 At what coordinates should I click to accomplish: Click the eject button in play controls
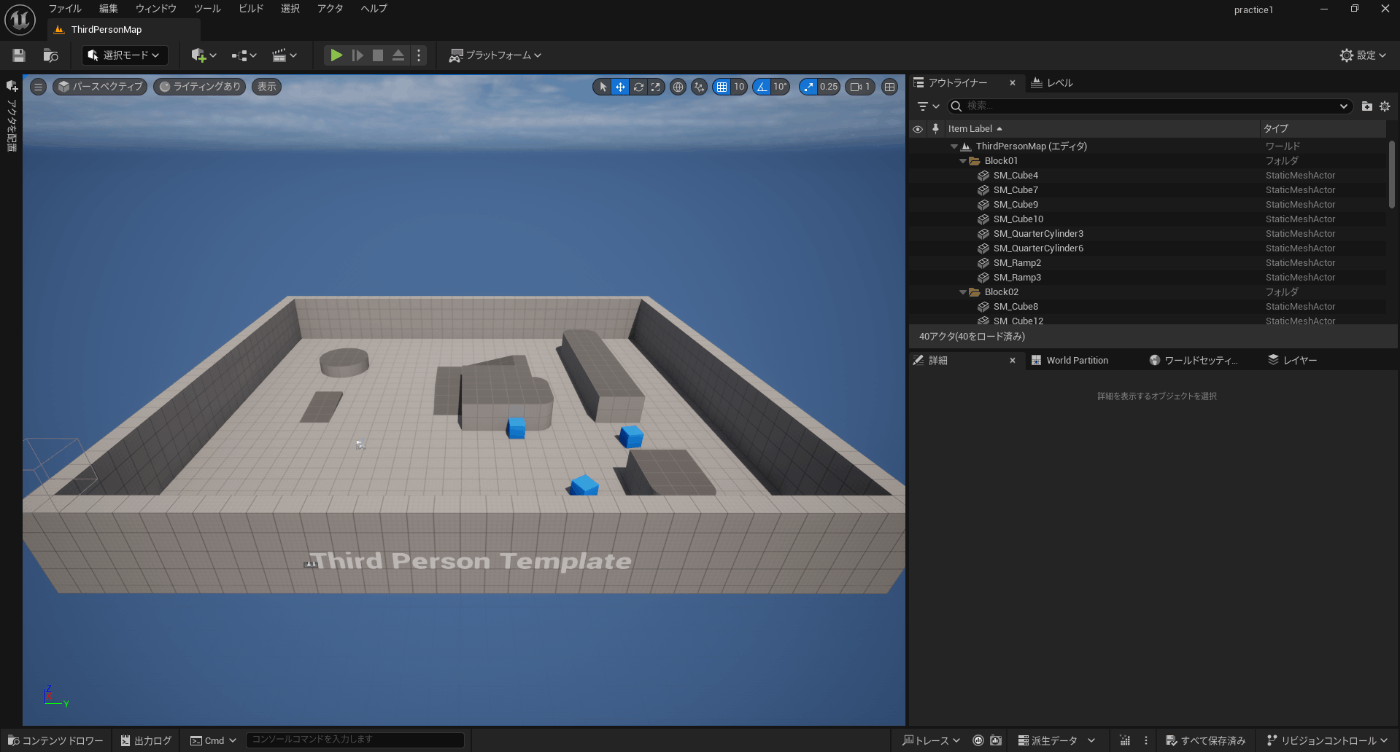398,55
